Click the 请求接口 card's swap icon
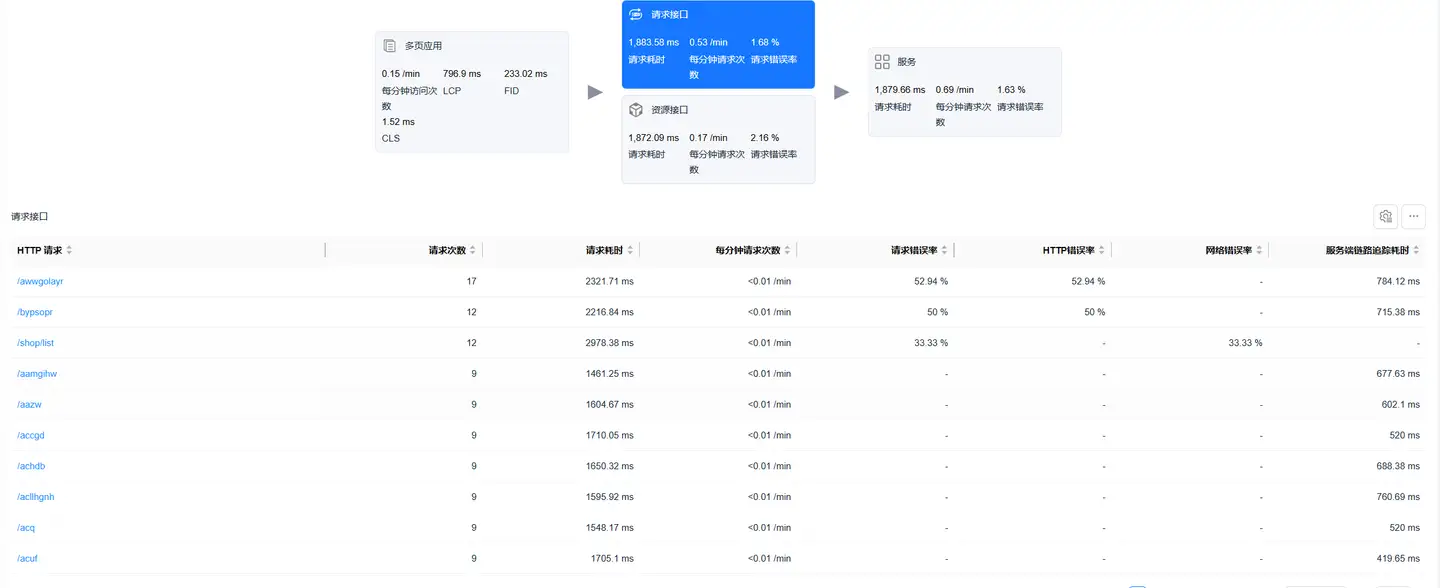The image size is (1440, 588). (636, 15)
